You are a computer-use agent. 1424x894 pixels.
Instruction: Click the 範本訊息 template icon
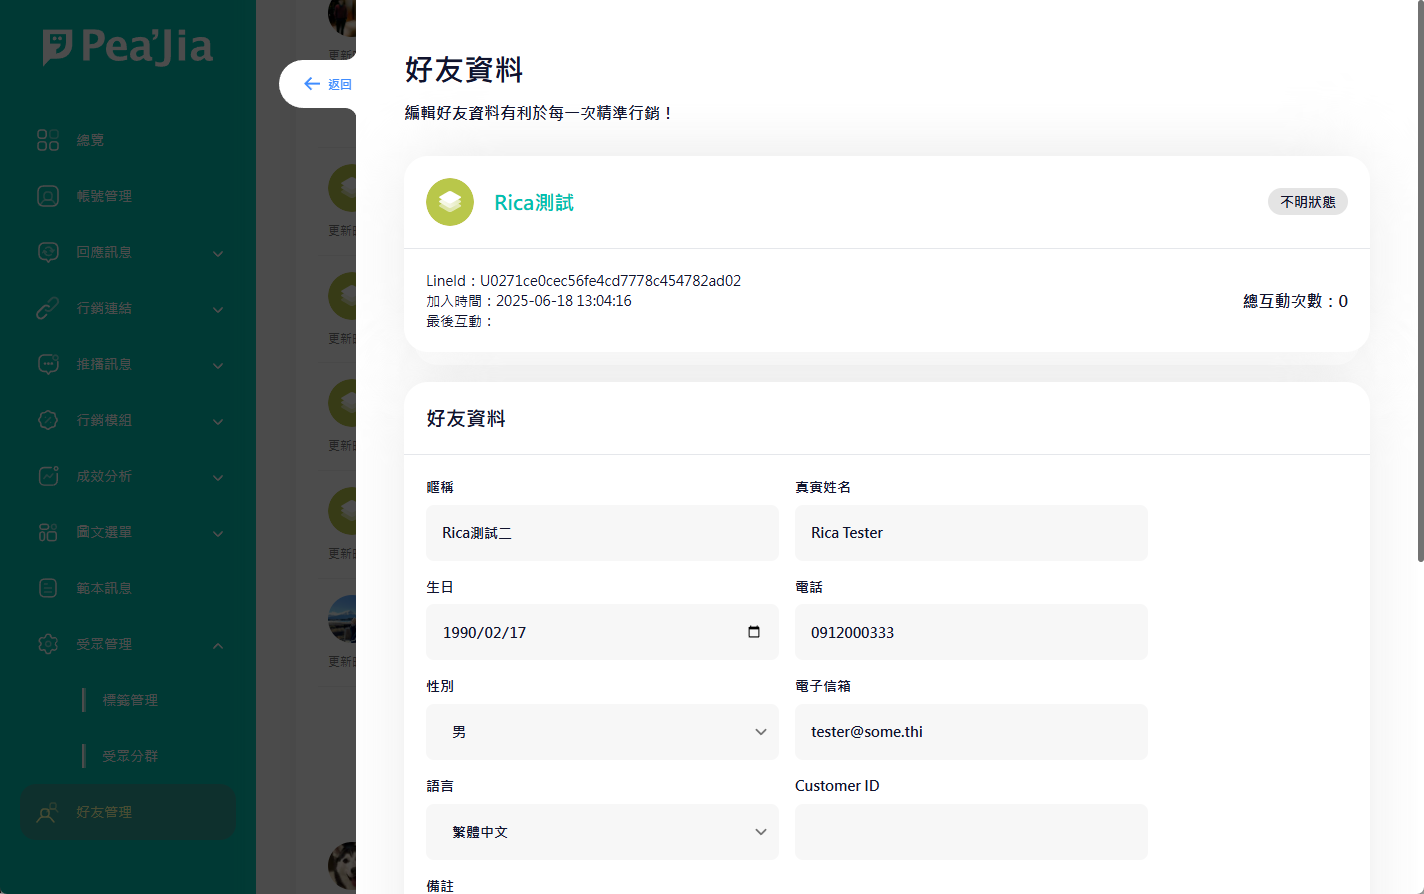(48, 588)
